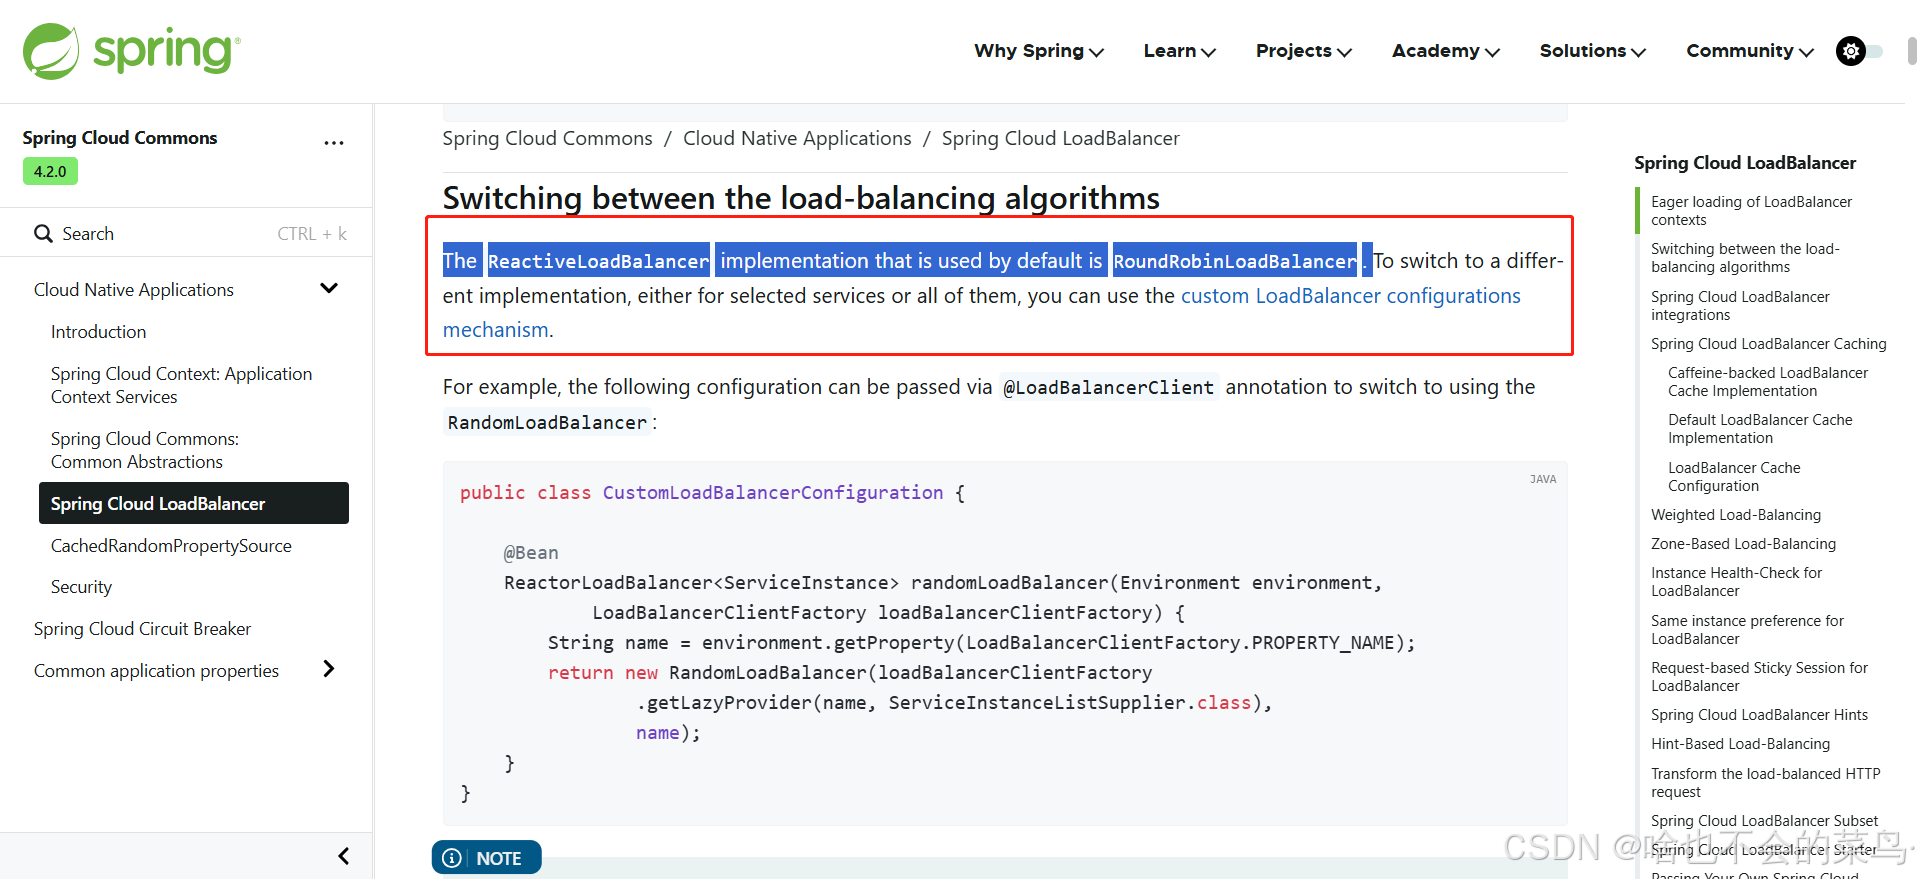This screenshot has width=1920, height=879.
Task: Open the three-dots menu beside Spring Cloud Commons
Action: [x=334, y=143]
